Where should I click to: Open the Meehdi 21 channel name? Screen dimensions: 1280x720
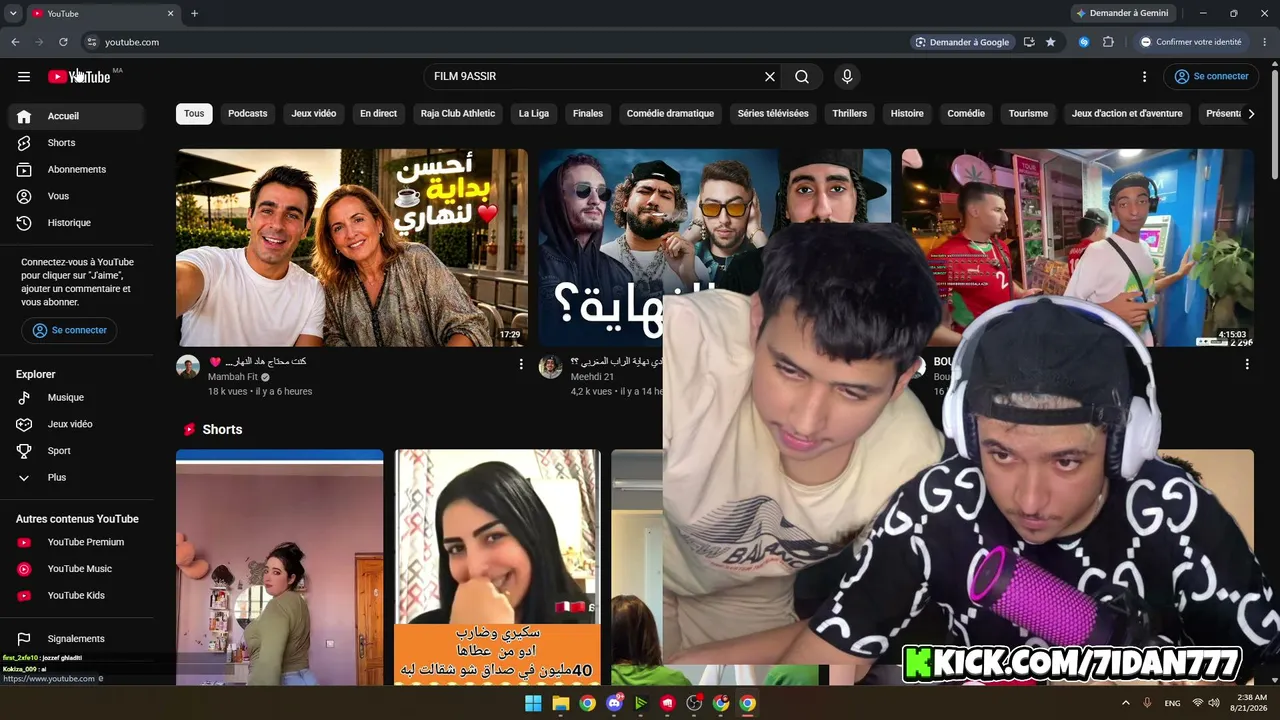592,377
